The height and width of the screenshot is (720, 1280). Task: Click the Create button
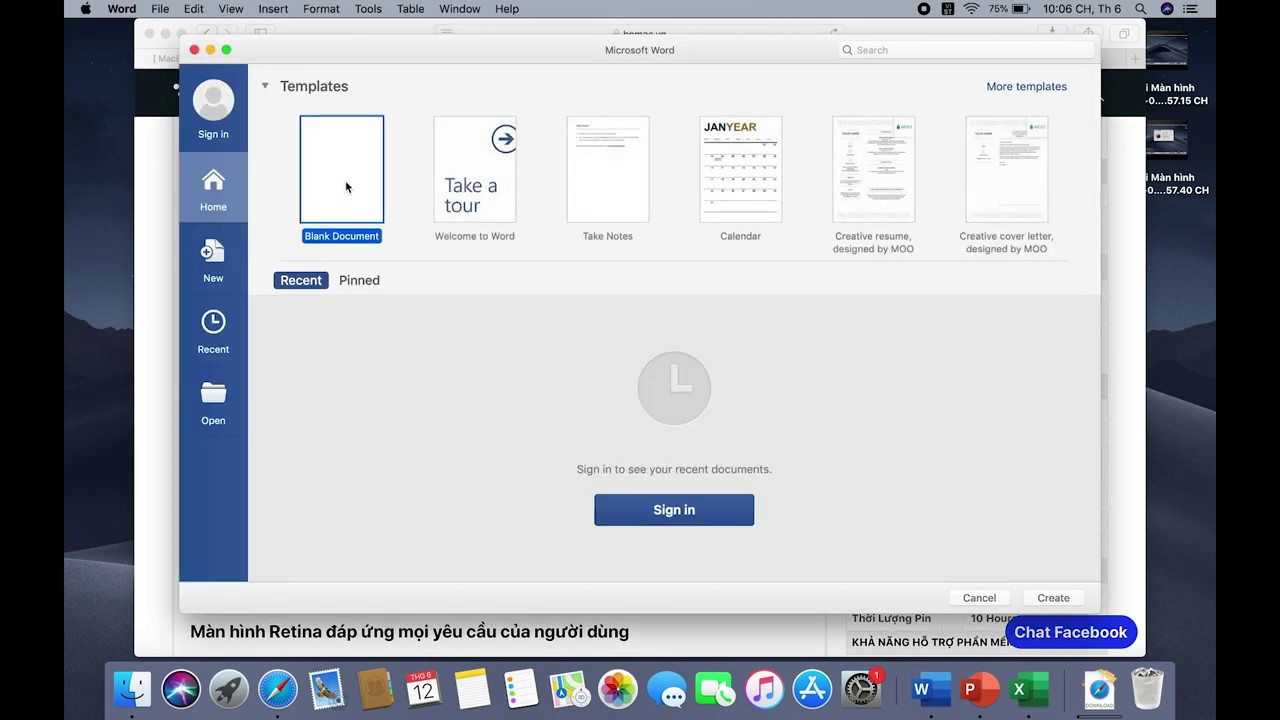1053,598
